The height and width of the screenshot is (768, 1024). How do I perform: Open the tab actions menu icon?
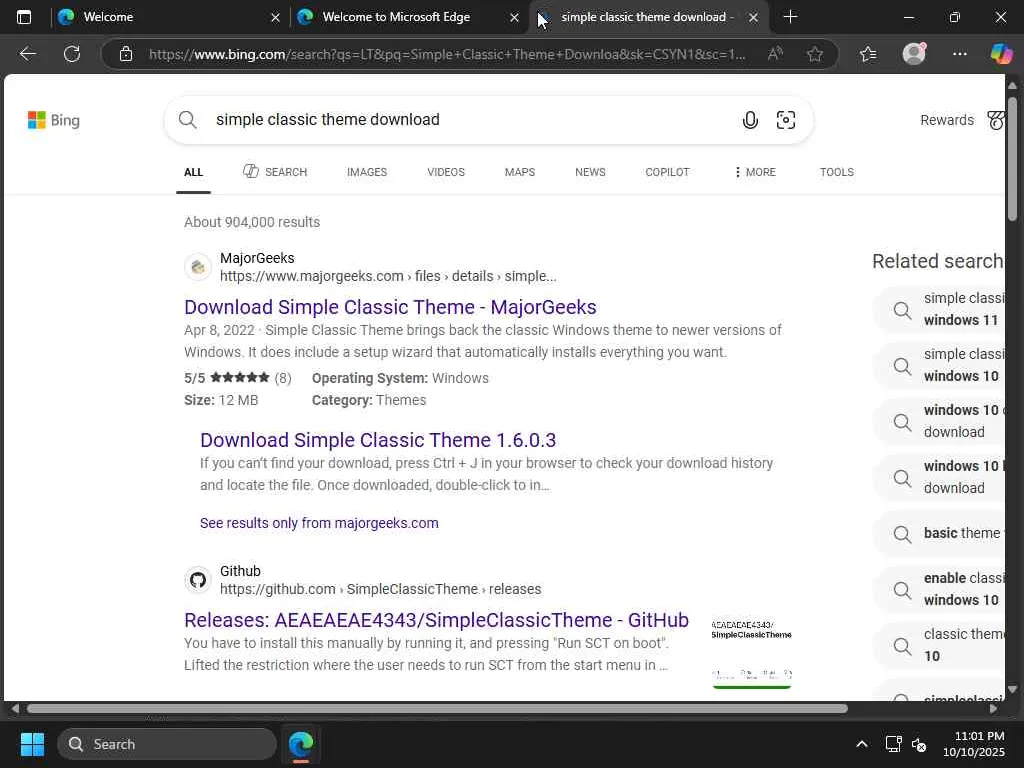pos(24,17)
